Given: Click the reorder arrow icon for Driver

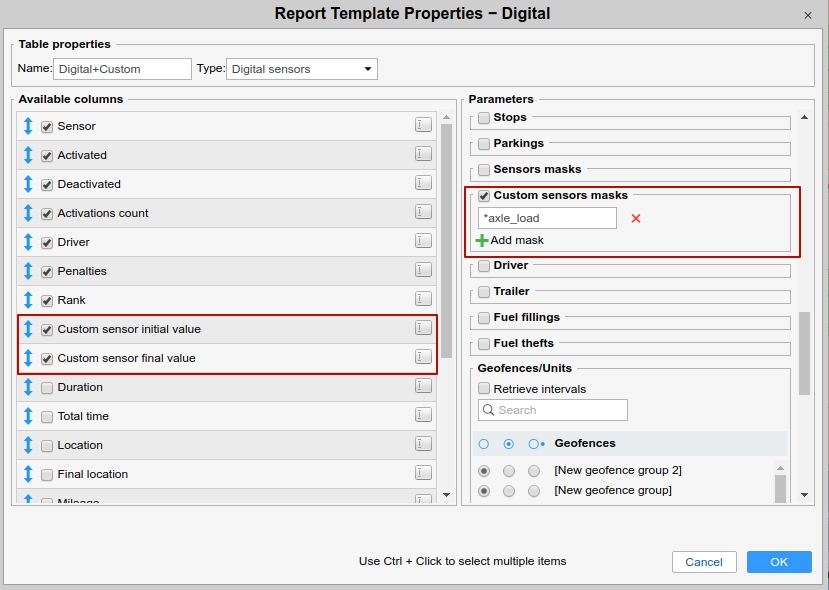Looking at the screenshot, I should 28,242.
